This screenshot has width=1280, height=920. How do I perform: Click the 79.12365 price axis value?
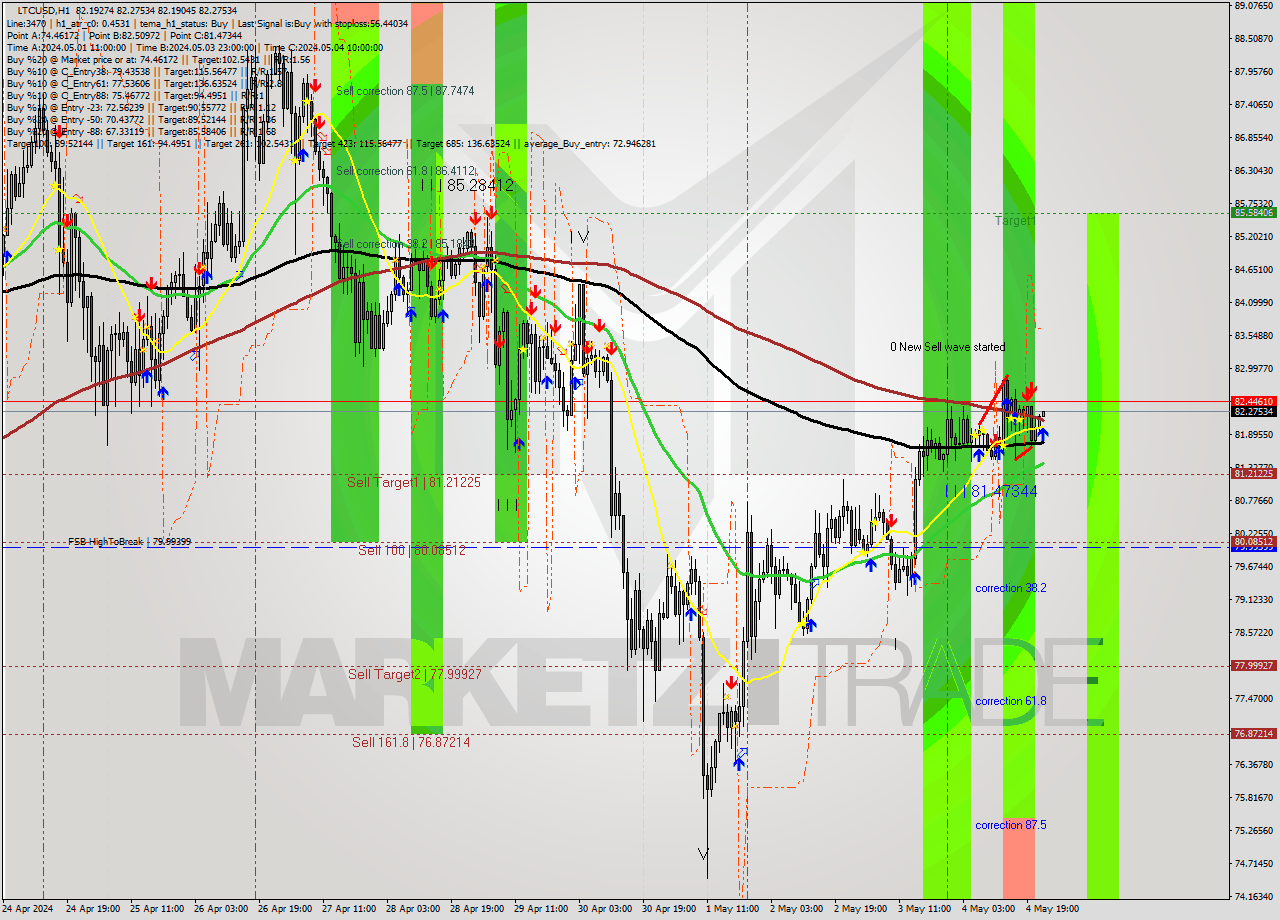(1254, 599)
